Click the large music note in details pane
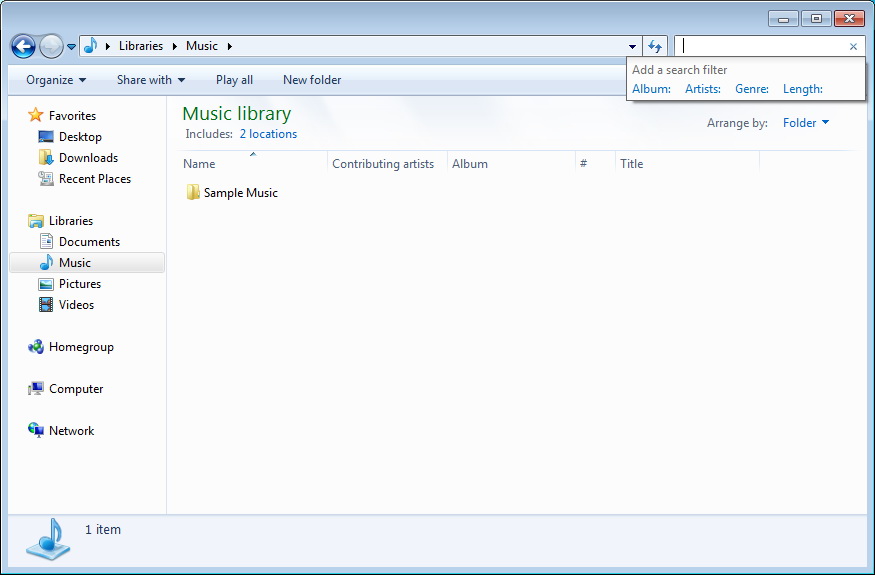The width and height of the screenshot is (875, 575). tap(49, 539)
